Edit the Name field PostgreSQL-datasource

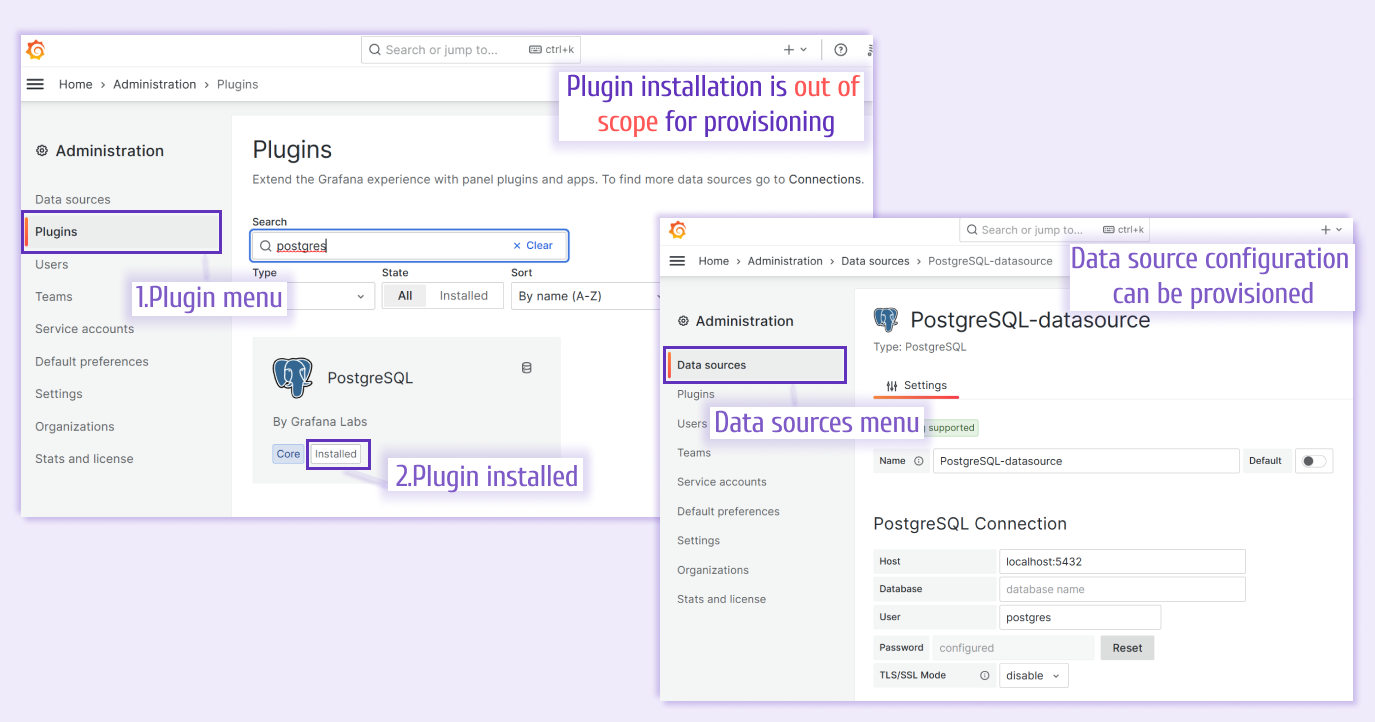point(1086,461)
